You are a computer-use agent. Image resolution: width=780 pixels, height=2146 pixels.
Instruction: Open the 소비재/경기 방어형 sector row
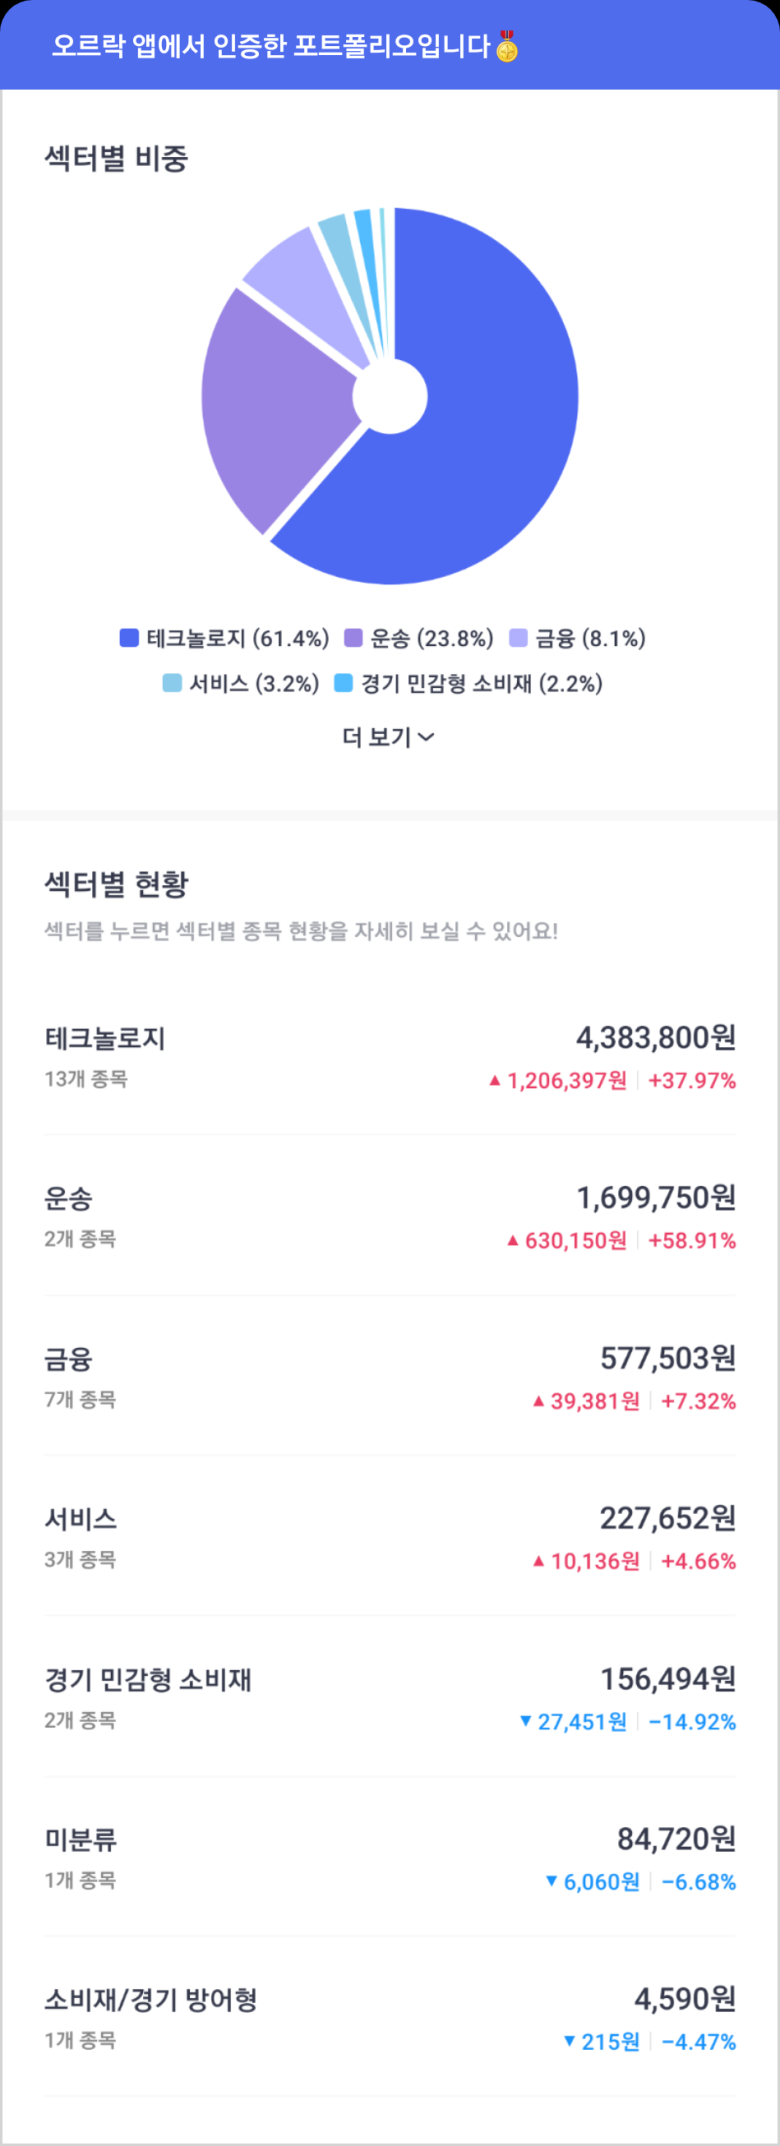click(x=390, y=2017)
